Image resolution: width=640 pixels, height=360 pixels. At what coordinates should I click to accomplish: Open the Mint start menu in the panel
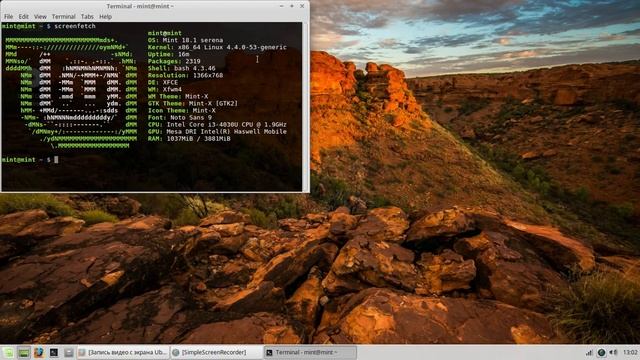pyautogui.click(x=8, y=352)
